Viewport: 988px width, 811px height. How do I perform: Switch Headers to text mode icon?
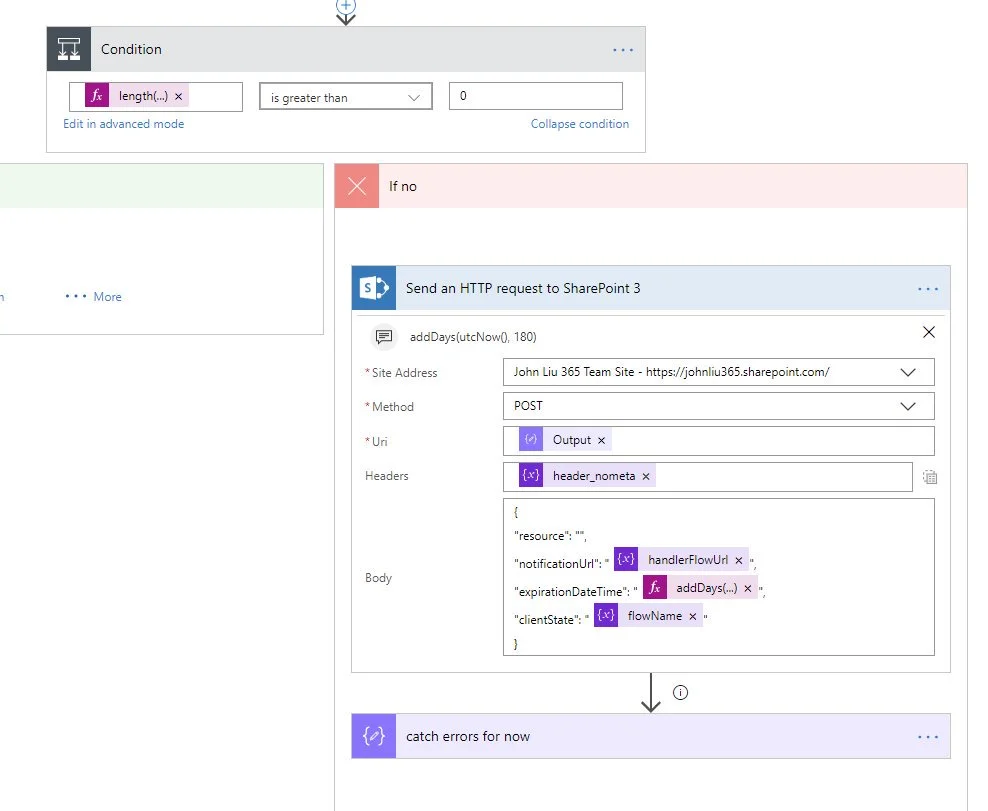(x=929, y=477)
